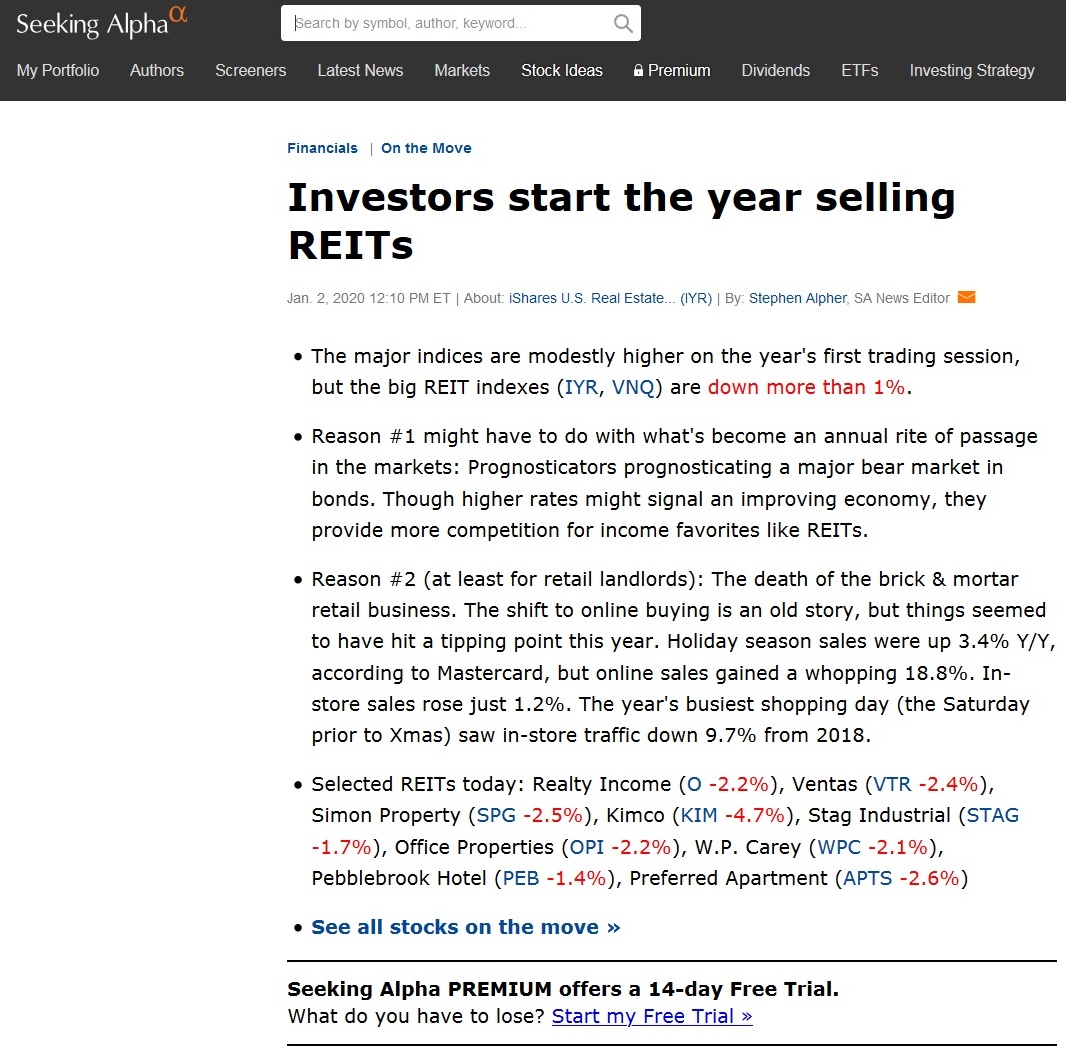Go to the Authors section
Image resolution: width=1066 pixels, height=1054 pixels.
tap(157, 71)
